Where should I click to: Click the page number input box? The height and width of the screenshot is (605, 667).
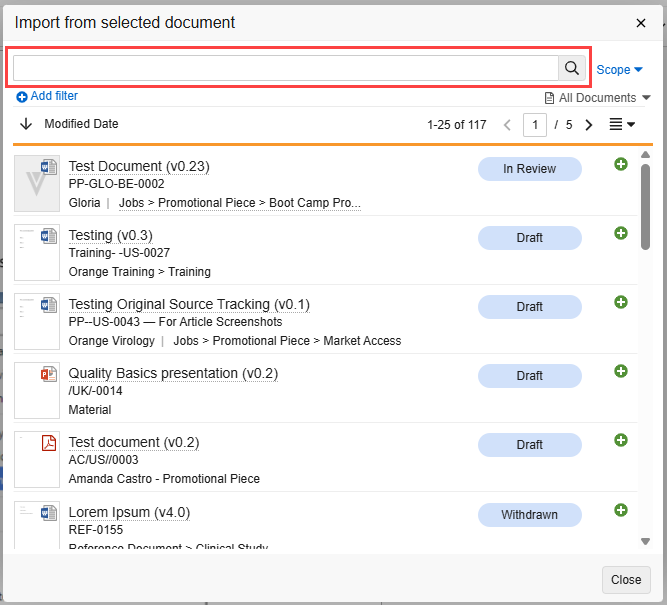tap(536, 125)
